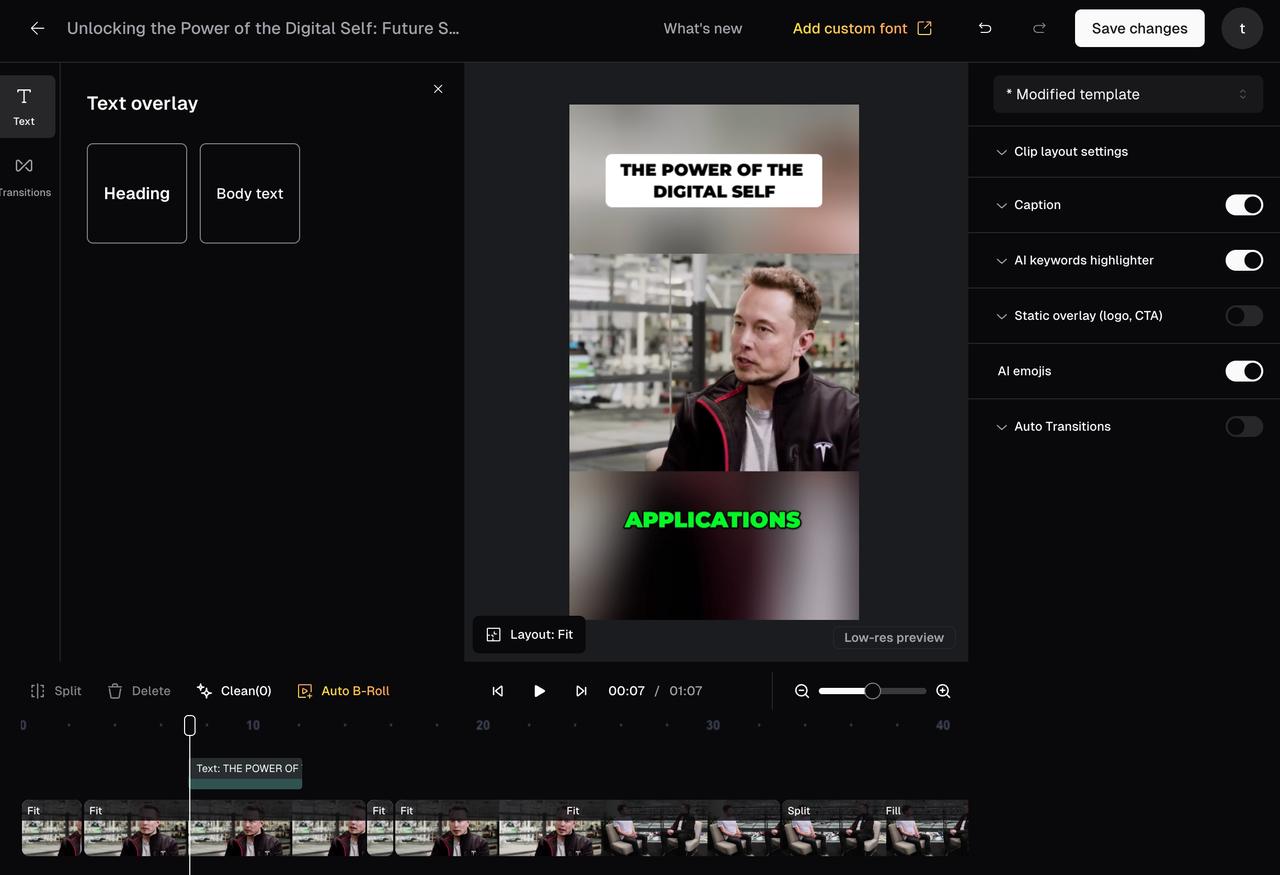
Task: Click Add custom font link
Action: (862, 28)
